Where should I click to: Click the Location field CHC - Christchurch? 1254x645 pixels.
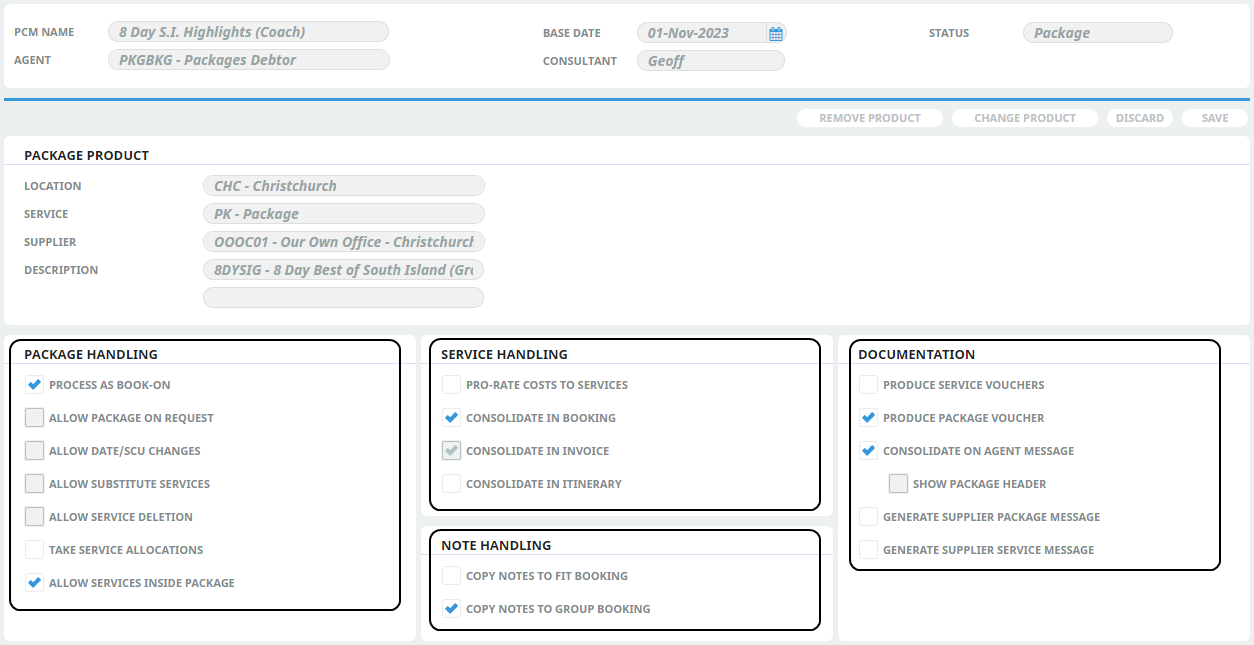tap(344, 186)
